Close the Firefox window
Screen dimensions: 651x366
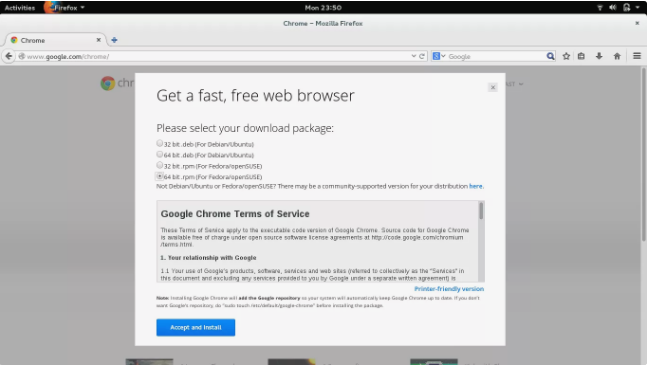(637, 23)
